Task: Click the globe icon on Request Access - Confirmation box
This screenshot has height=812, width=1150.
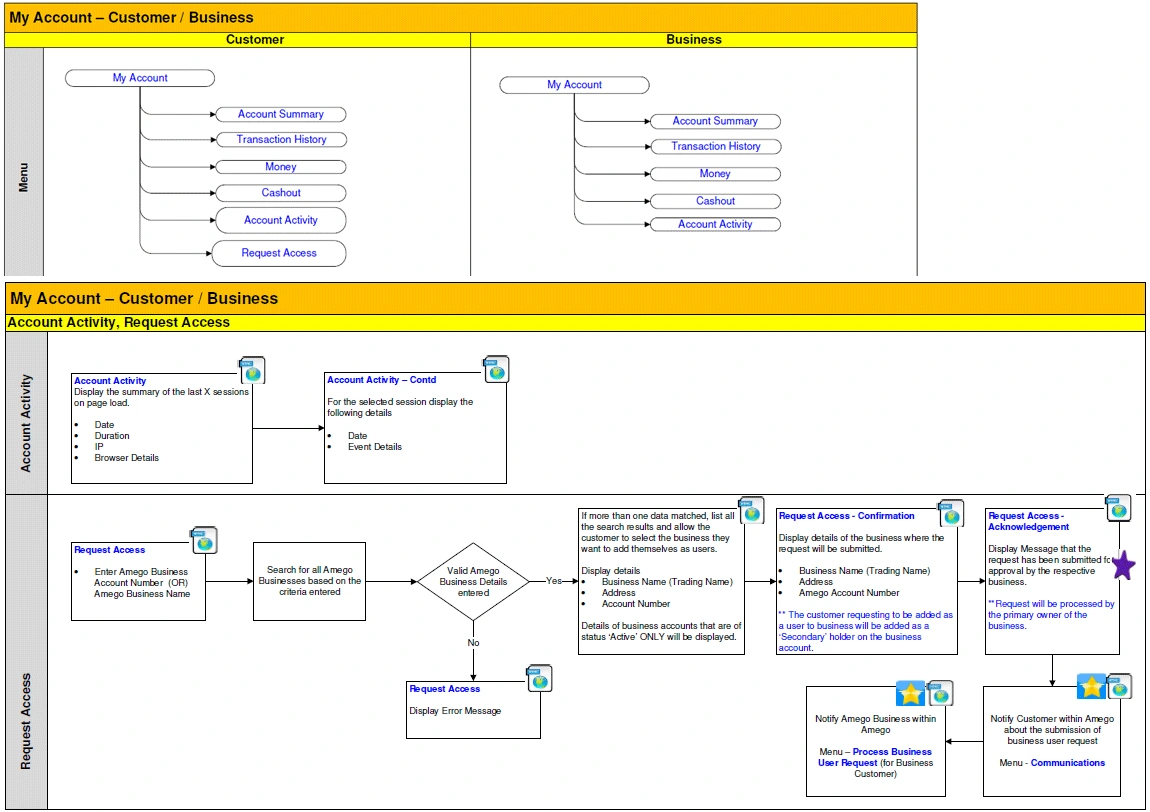Action: (x=951, y=514)
